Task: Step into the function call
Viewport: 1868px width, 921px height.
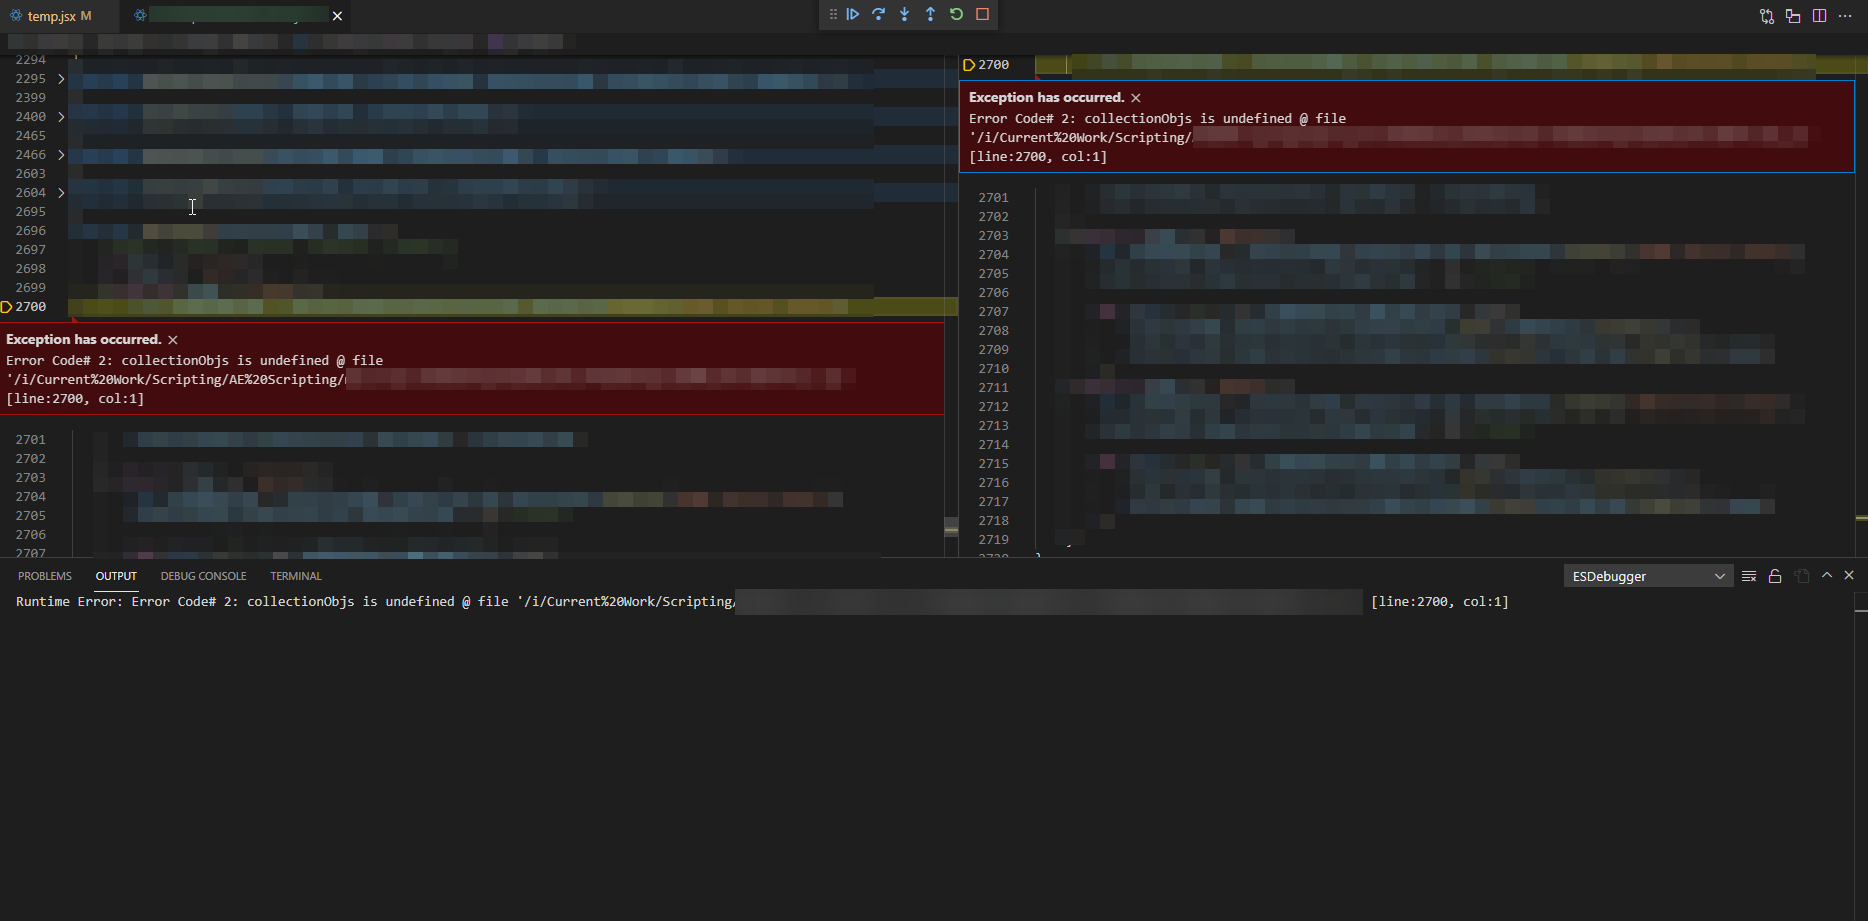Action: [x=904, y=14]
